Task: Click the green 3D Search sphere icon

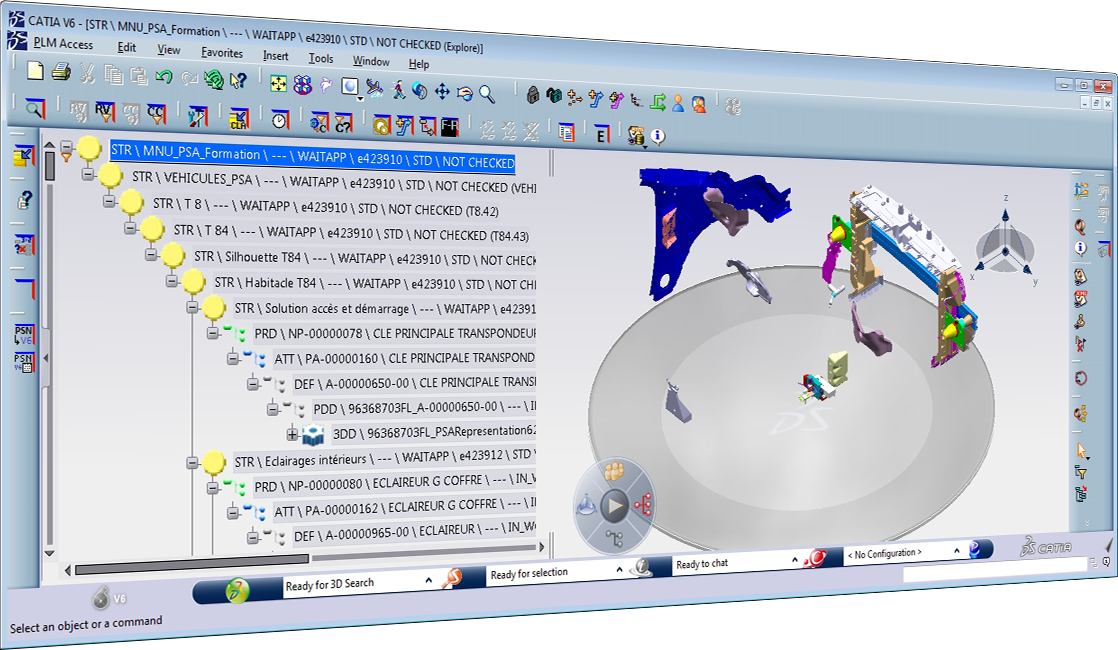Action: (237, 590)
